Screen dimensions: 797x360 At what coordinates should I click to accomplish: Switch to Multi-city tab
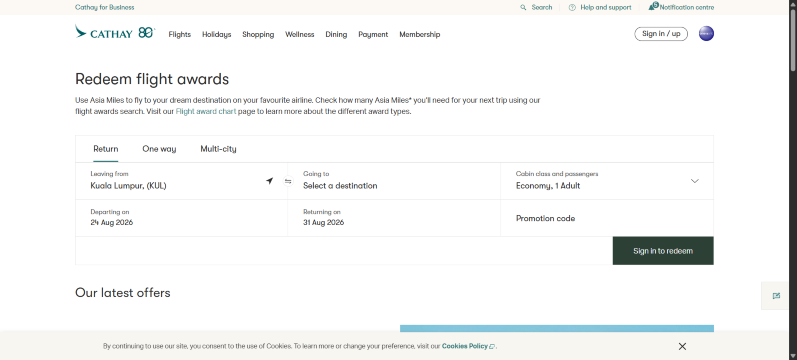(218, 149)
